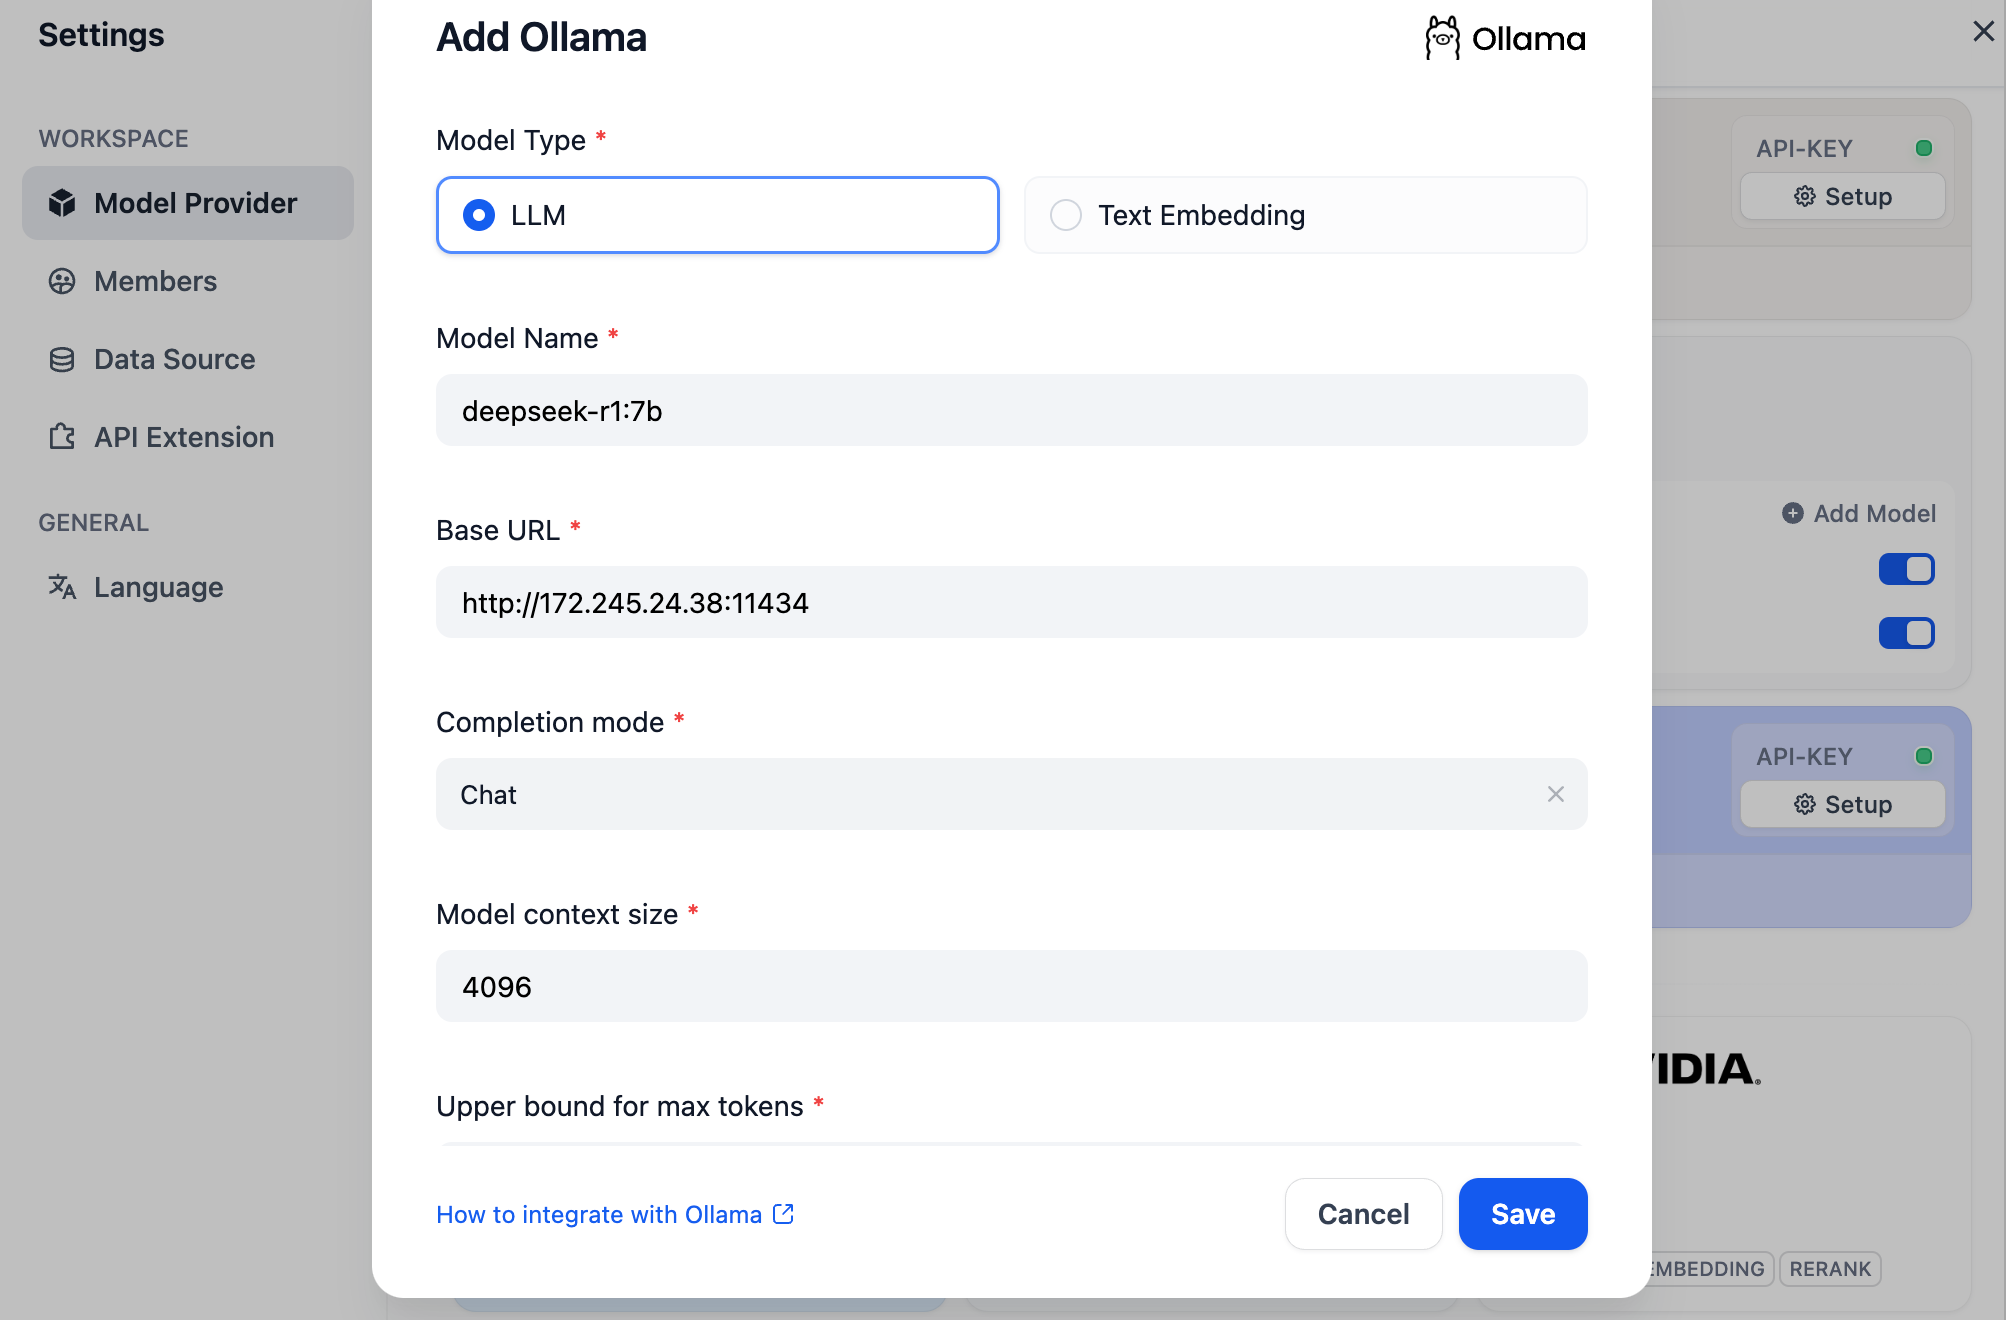Click the Model Name field with deepseek-r1:7b

1011,410
